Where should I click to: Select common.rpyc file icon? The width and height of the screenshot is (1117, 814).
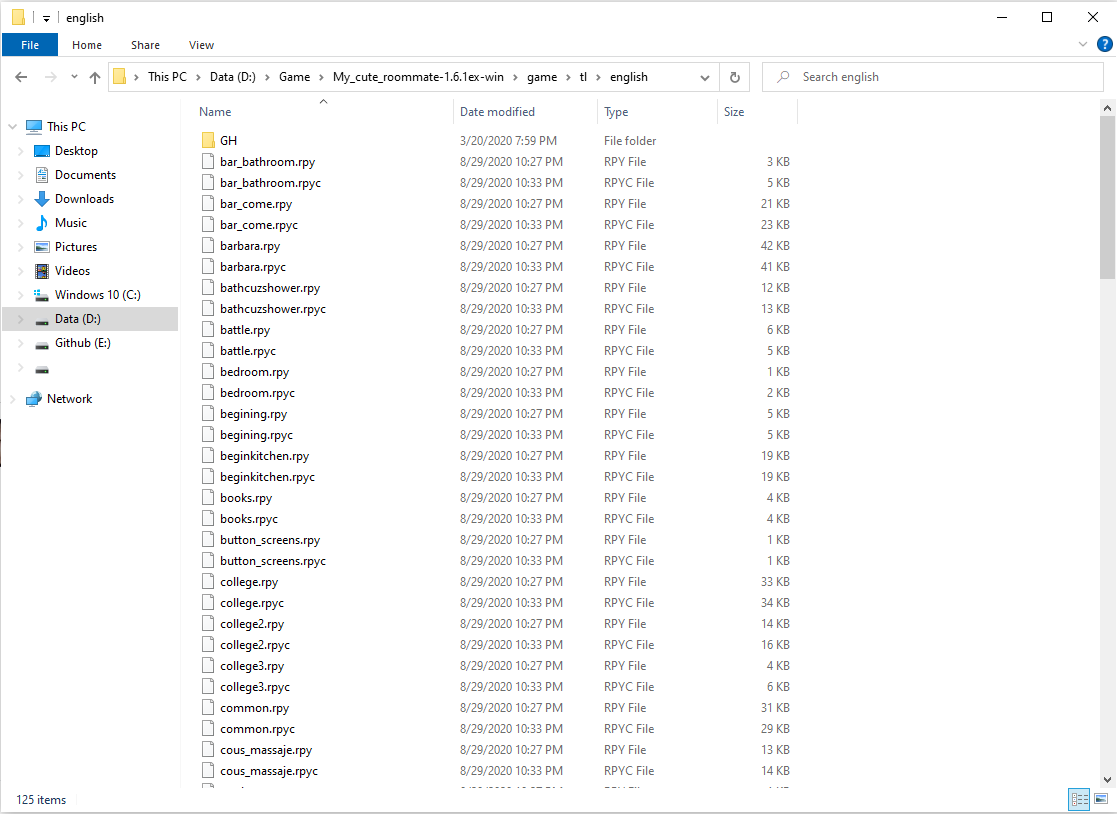[208, 729]
